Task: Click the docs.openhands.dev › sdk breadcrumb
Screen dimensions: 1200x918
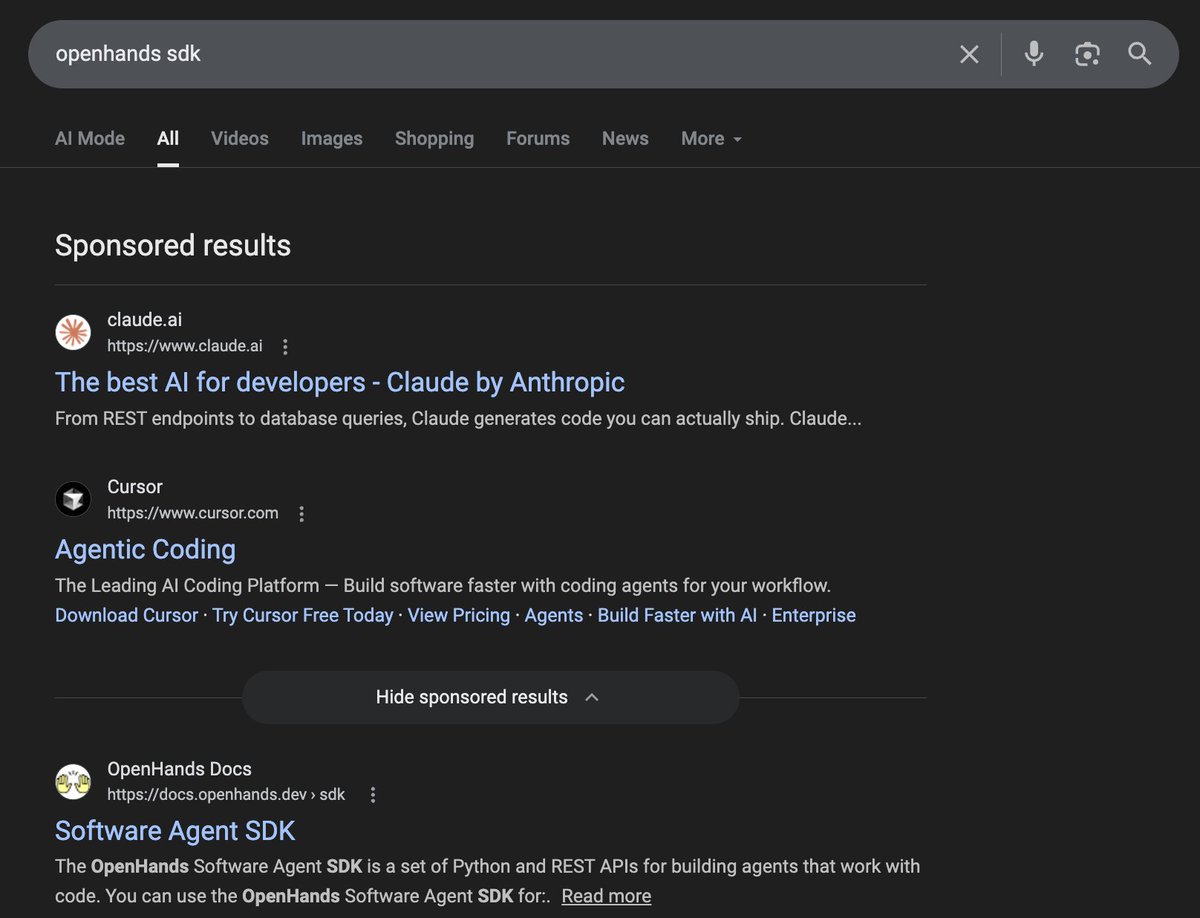Action: tap(226, 795)
